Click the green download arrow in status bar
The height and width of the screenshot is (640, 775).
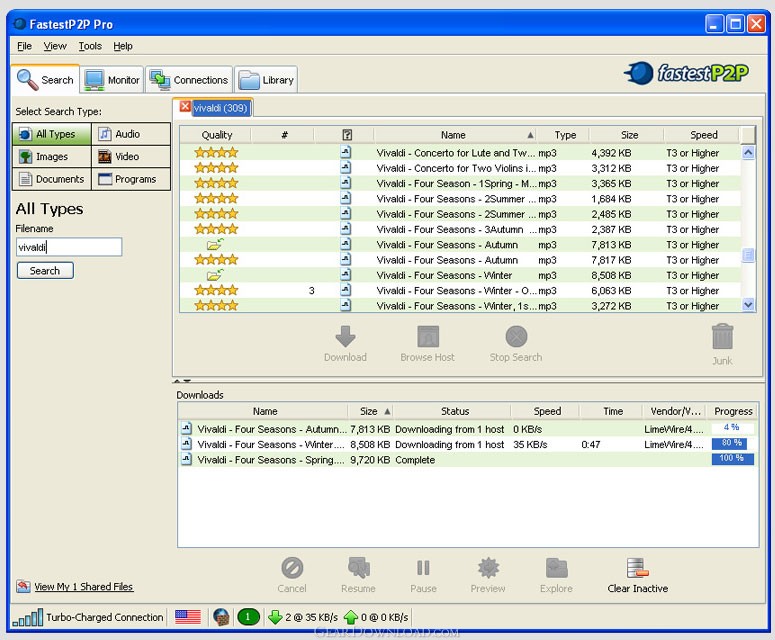click(x=275, y=617)
